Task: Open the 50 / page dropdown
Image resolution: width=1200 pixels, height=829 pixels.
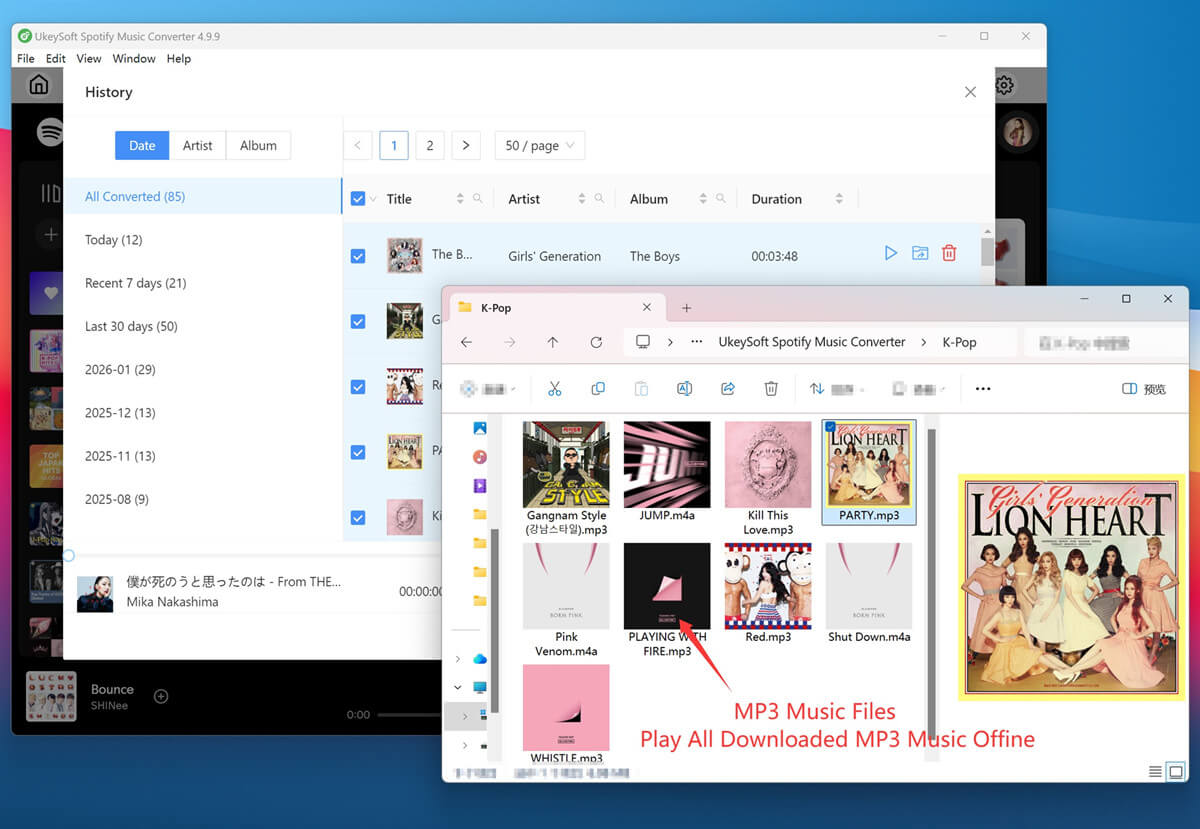Action: coord(539,145)
